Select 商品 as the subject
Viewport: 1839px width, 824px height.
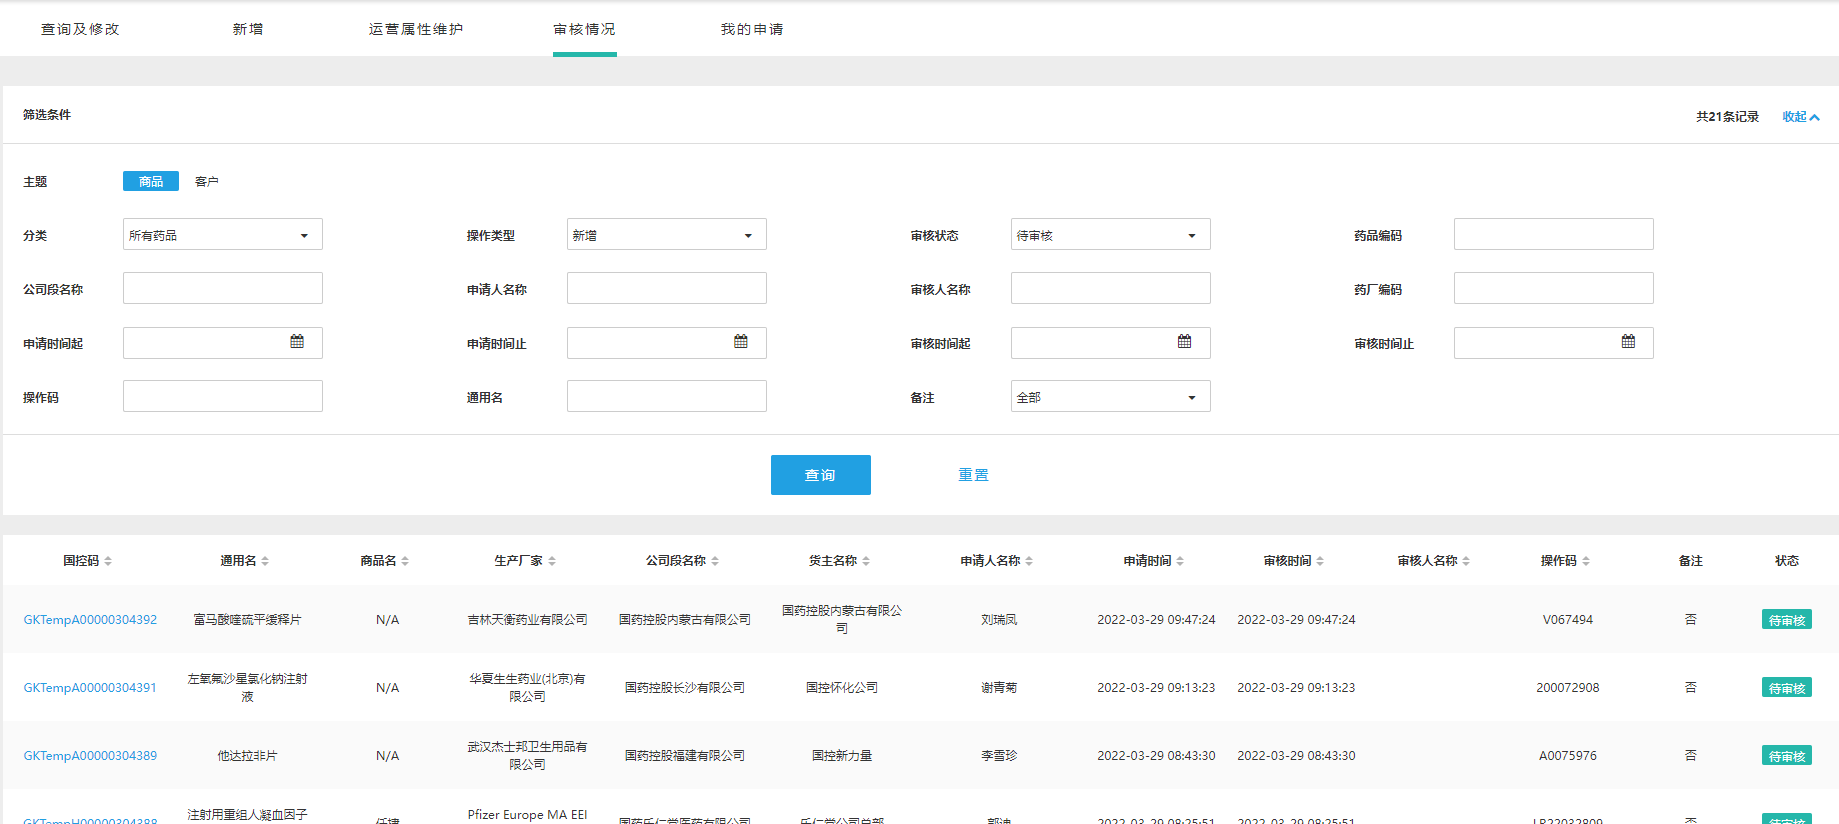pyautogui.click(x=151, y=181)
